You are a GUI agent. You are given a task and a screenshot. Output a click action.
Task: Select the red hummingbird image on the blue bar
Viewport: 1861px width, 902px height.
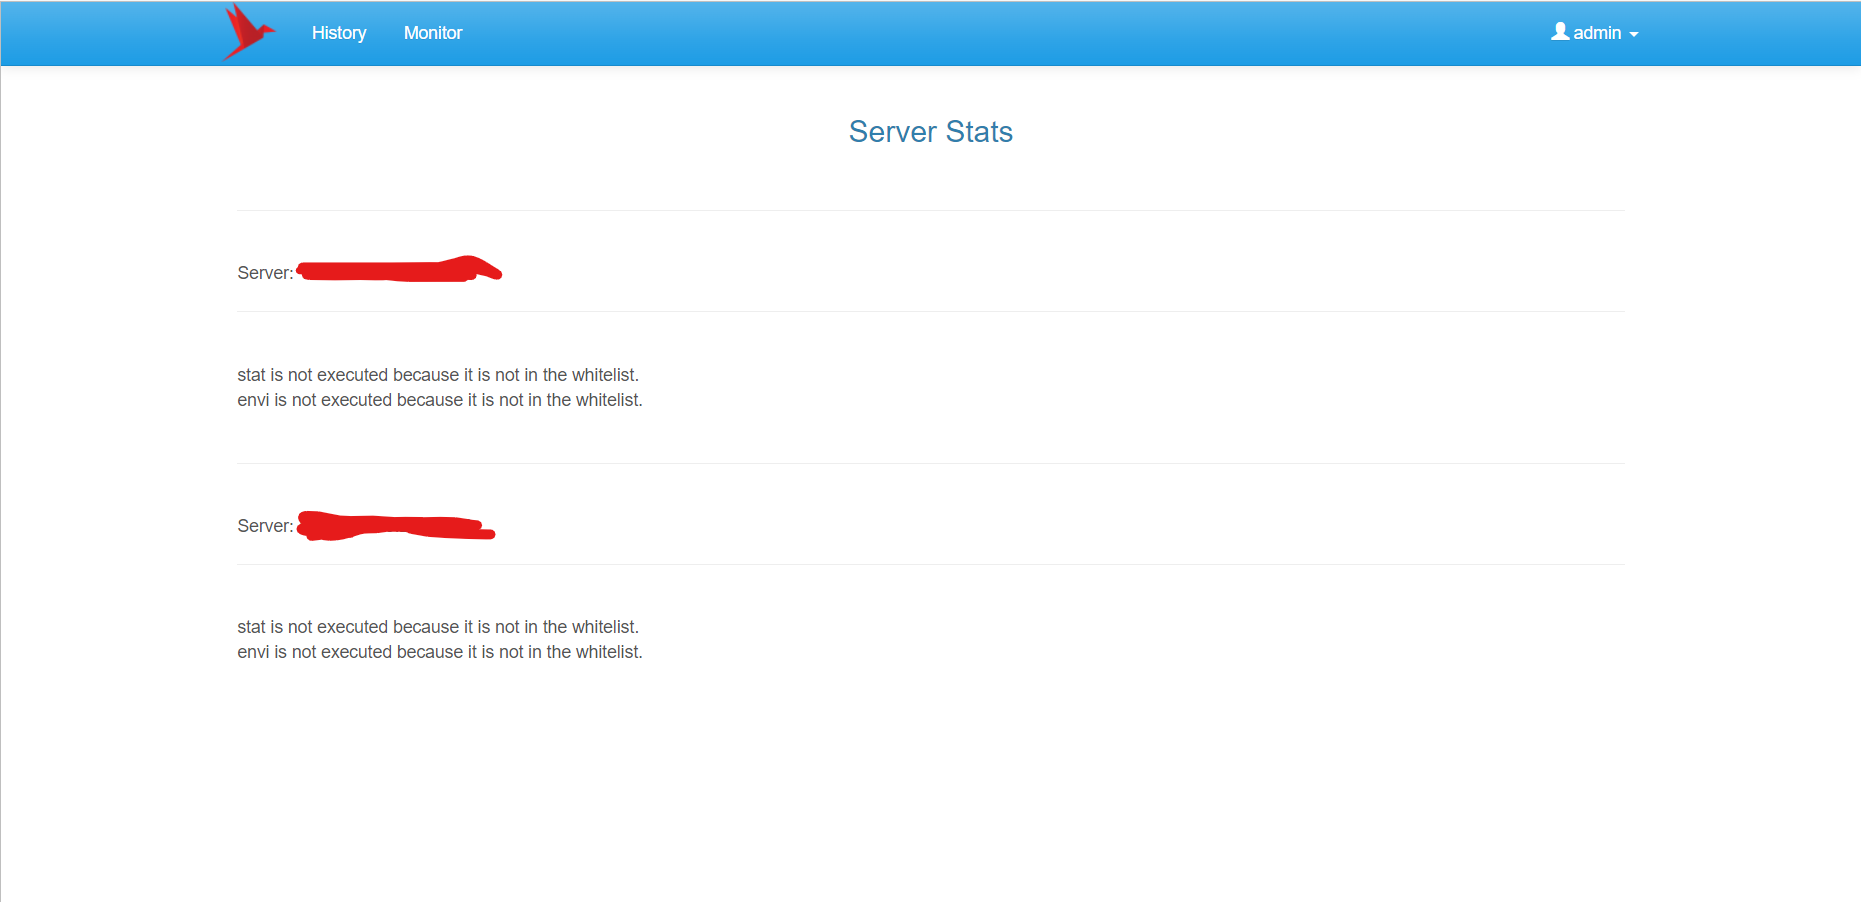click(248, 32)
